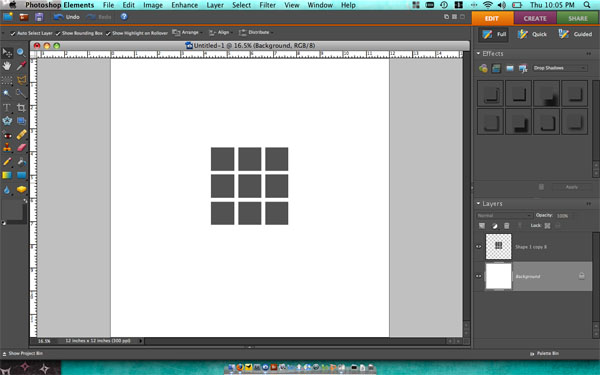The width and height of the screenshot is (600, 375).
Task: Click Show Project Bin
Action: [x=23, y=354]
